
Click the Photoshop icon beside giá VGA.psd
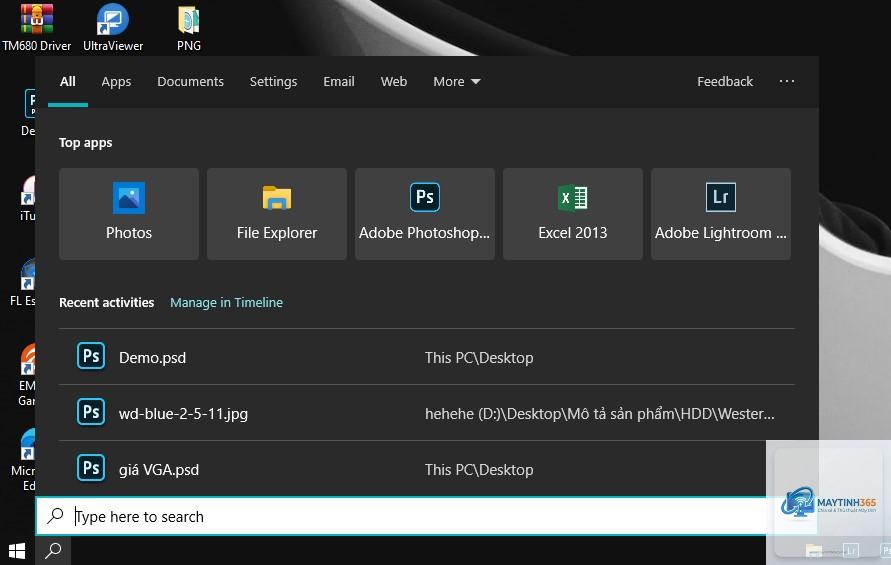(x=91, y=468)
